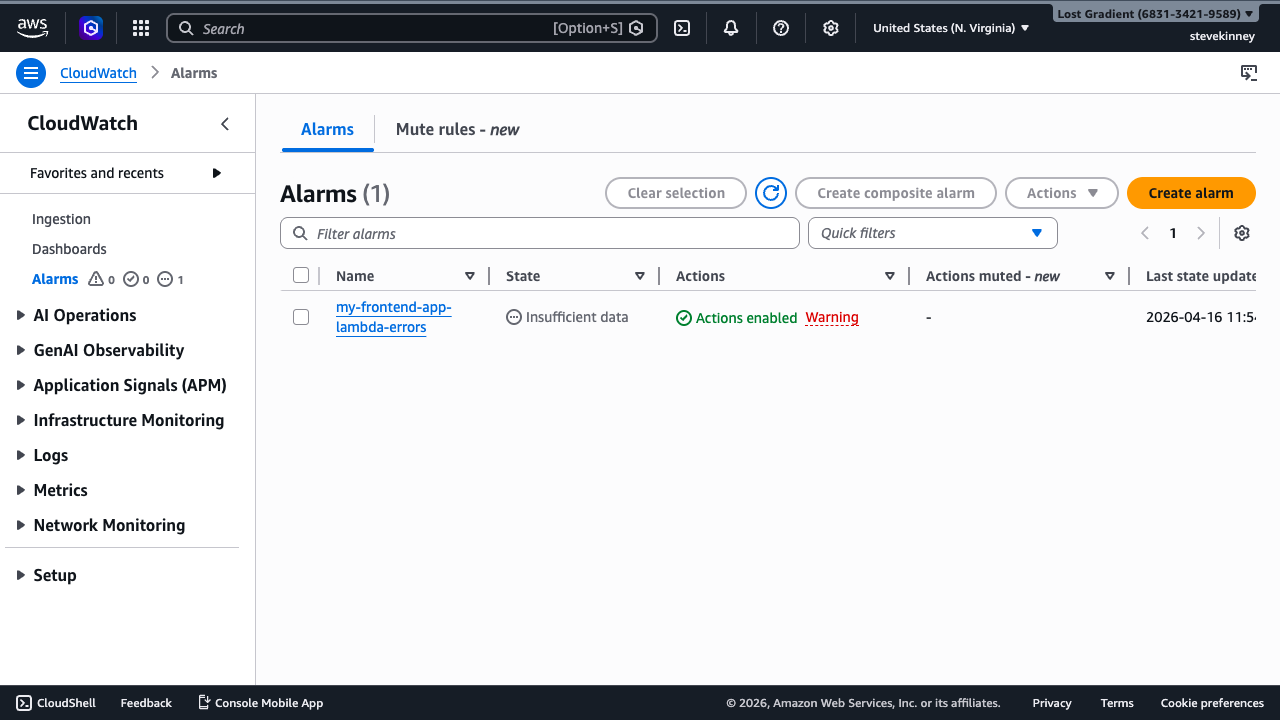Screen dimensions: 1280x720
Task: Focus the top AWS Search box
Action: click(412, 28)
